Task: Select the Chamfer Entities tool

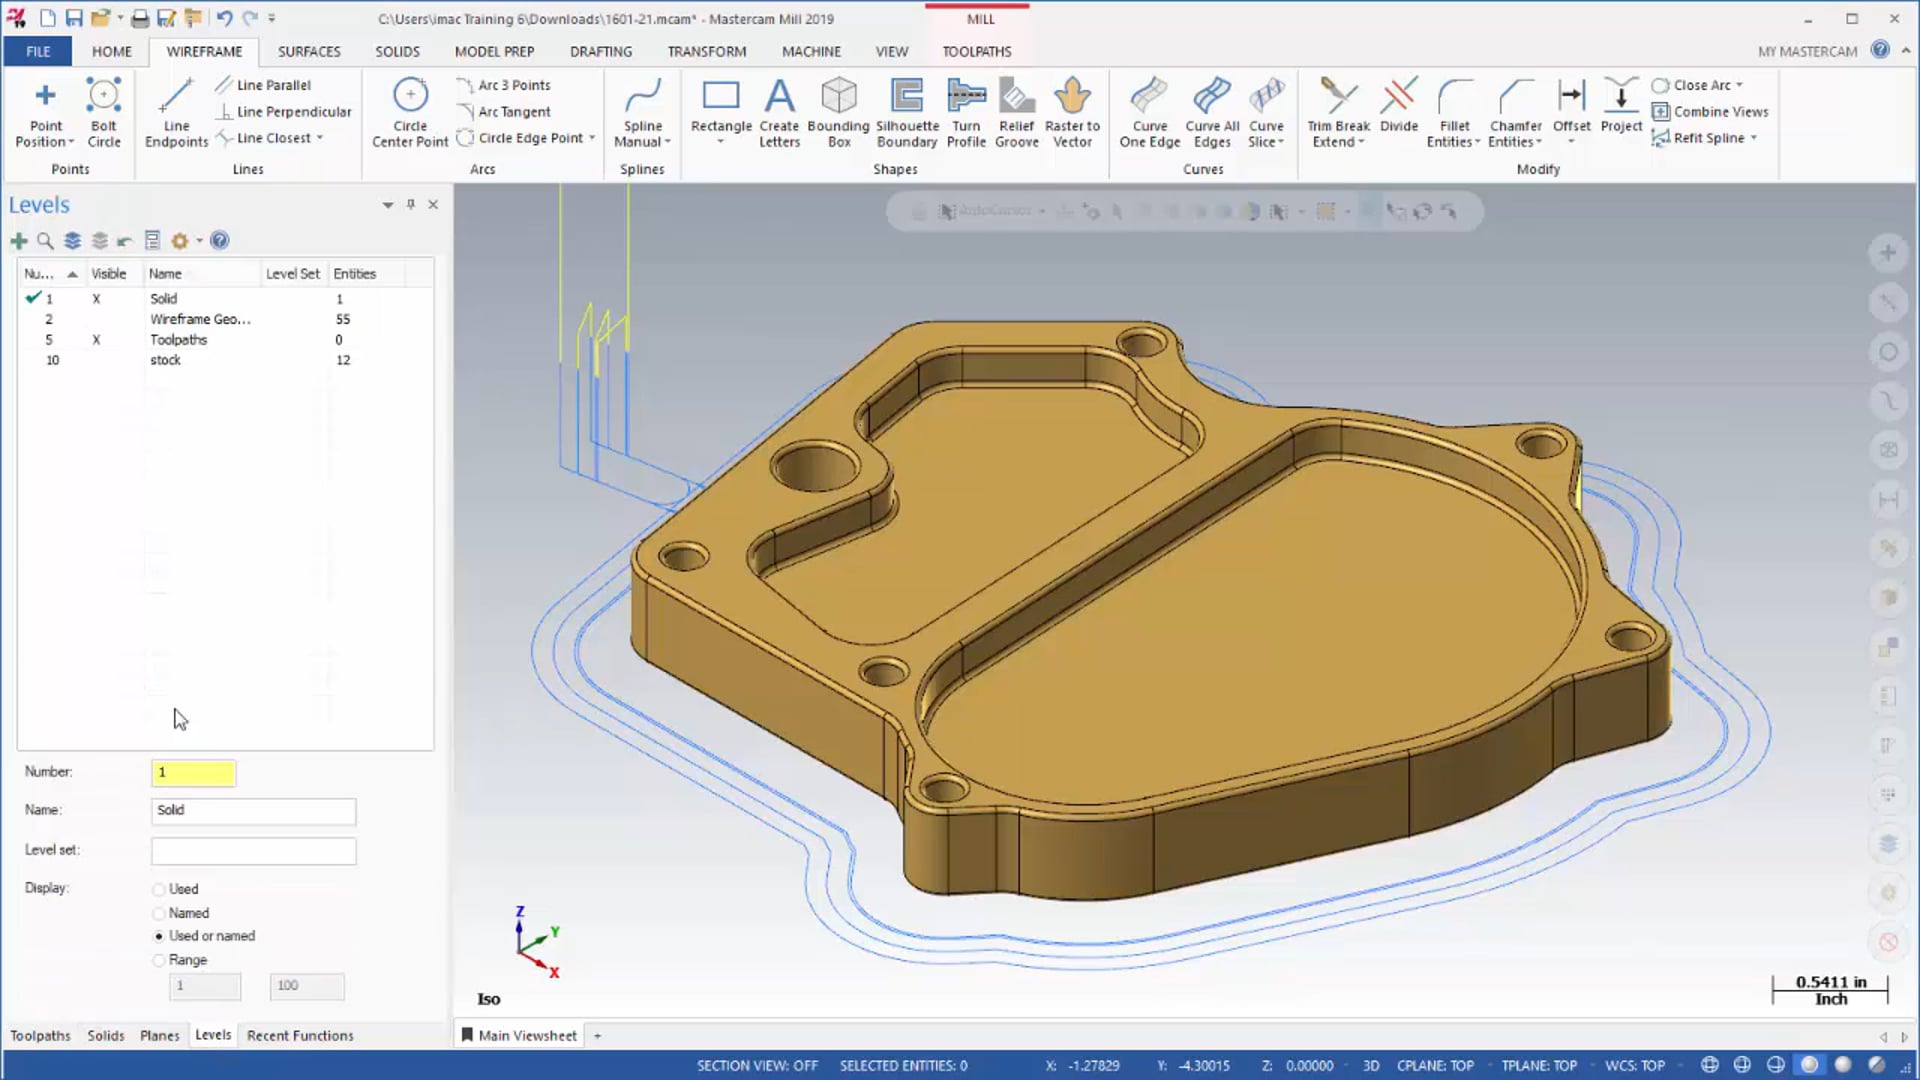Action: click(1515, 113)
